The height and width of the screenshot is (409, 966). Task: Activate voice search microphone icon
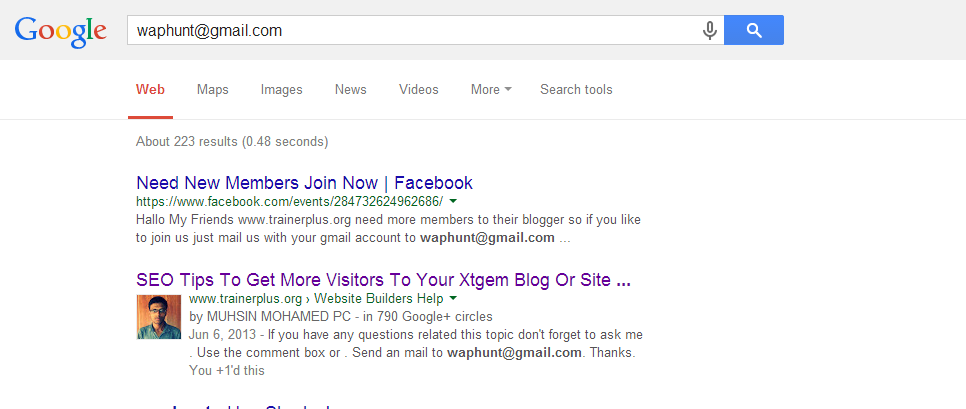click(x=710, y=30)
